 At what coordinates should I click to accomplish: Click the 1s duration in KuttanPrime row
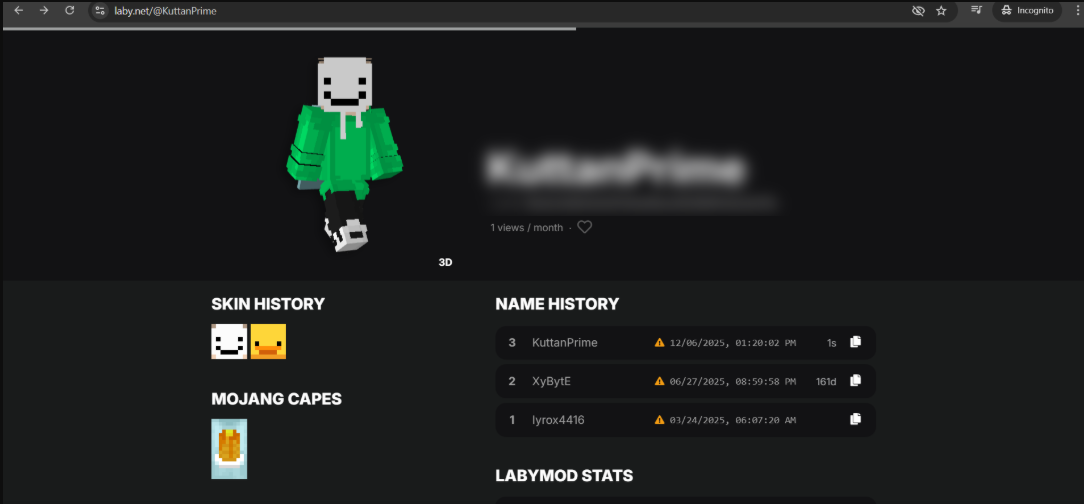click(x=831, y=343)
